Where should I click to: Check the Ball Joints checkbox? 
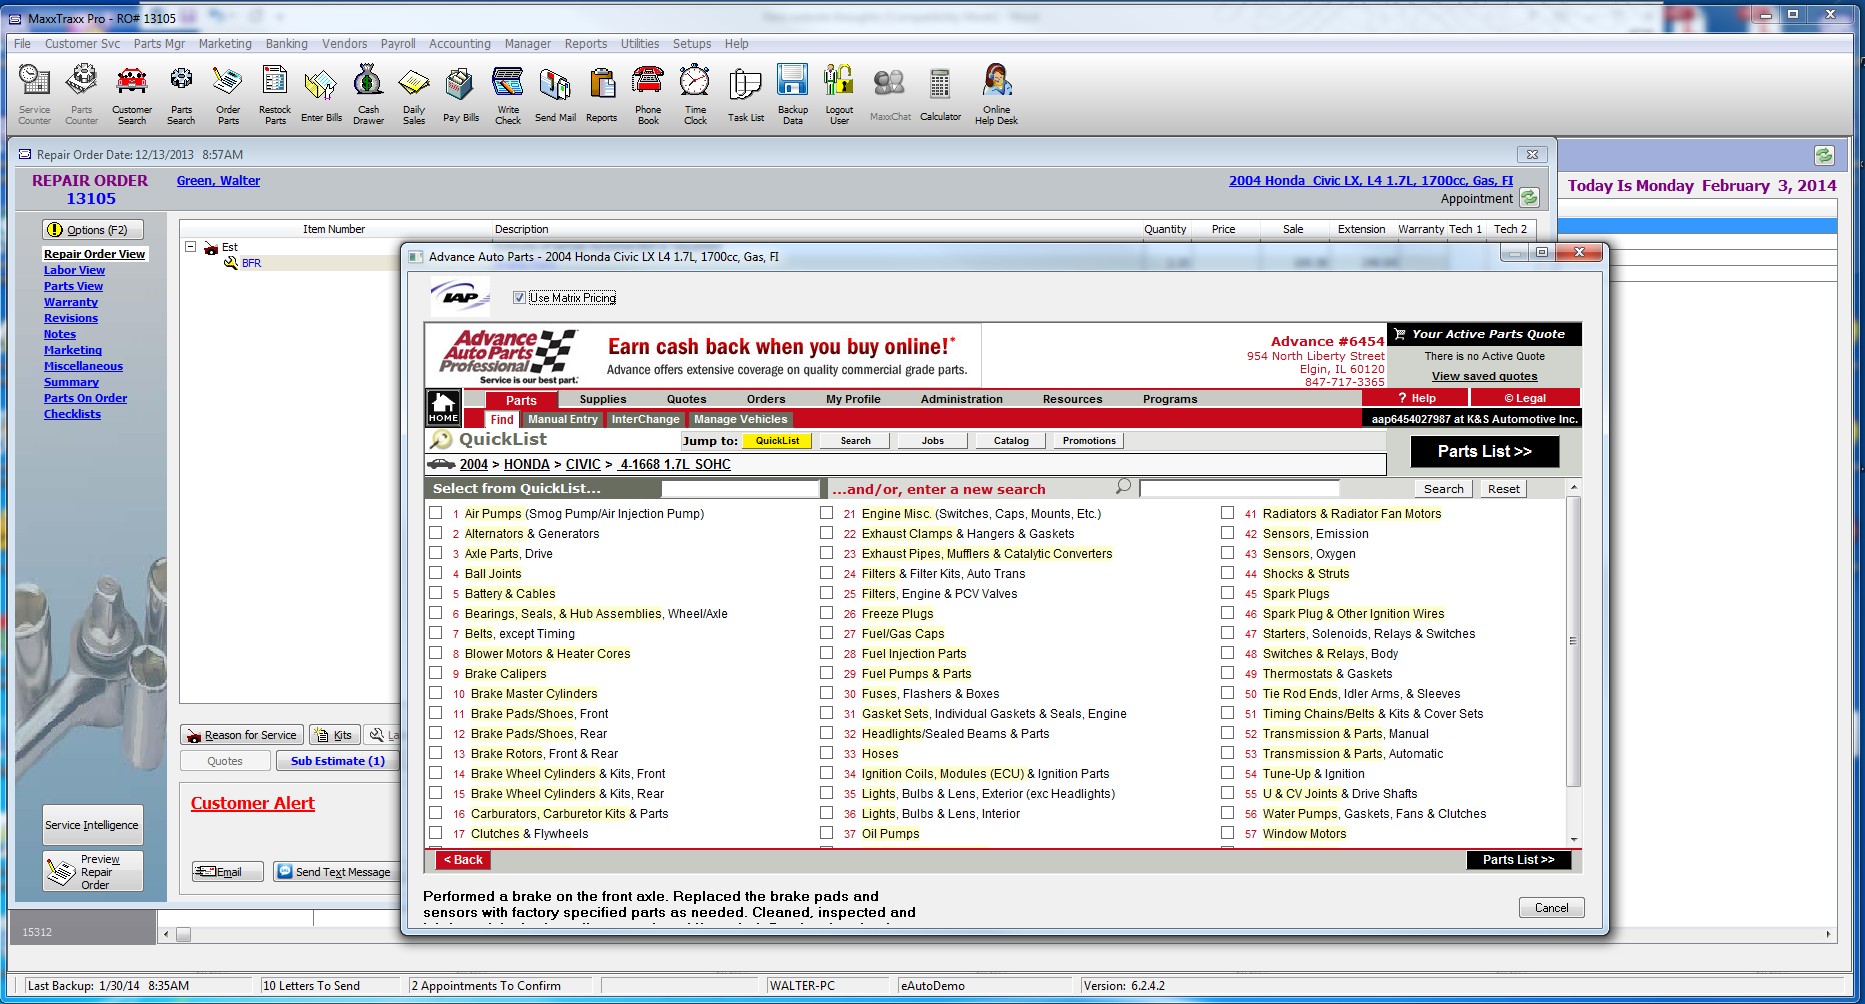tap(436, 572)
